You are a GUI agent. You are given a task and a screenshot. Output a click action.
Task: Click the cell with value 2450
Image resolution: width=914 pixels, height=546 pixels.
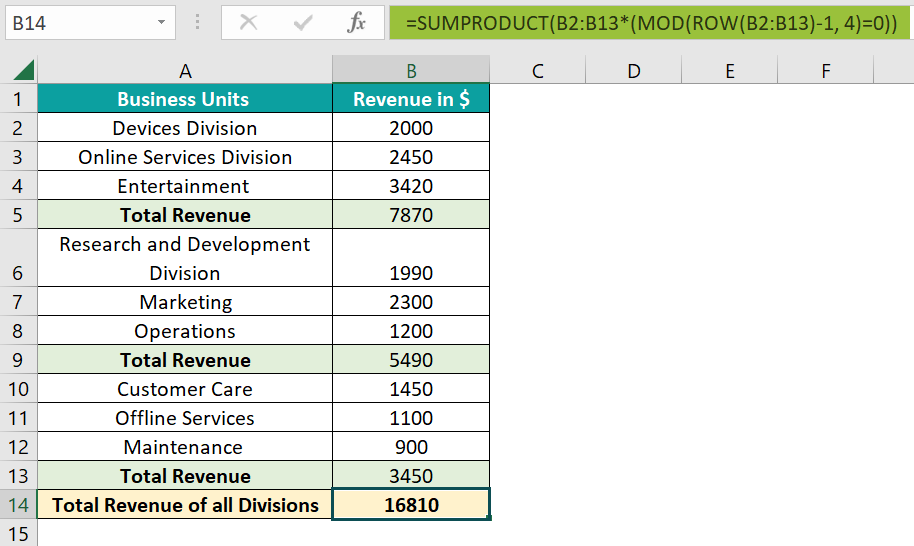pyautogui.click(x=411, y=157)
